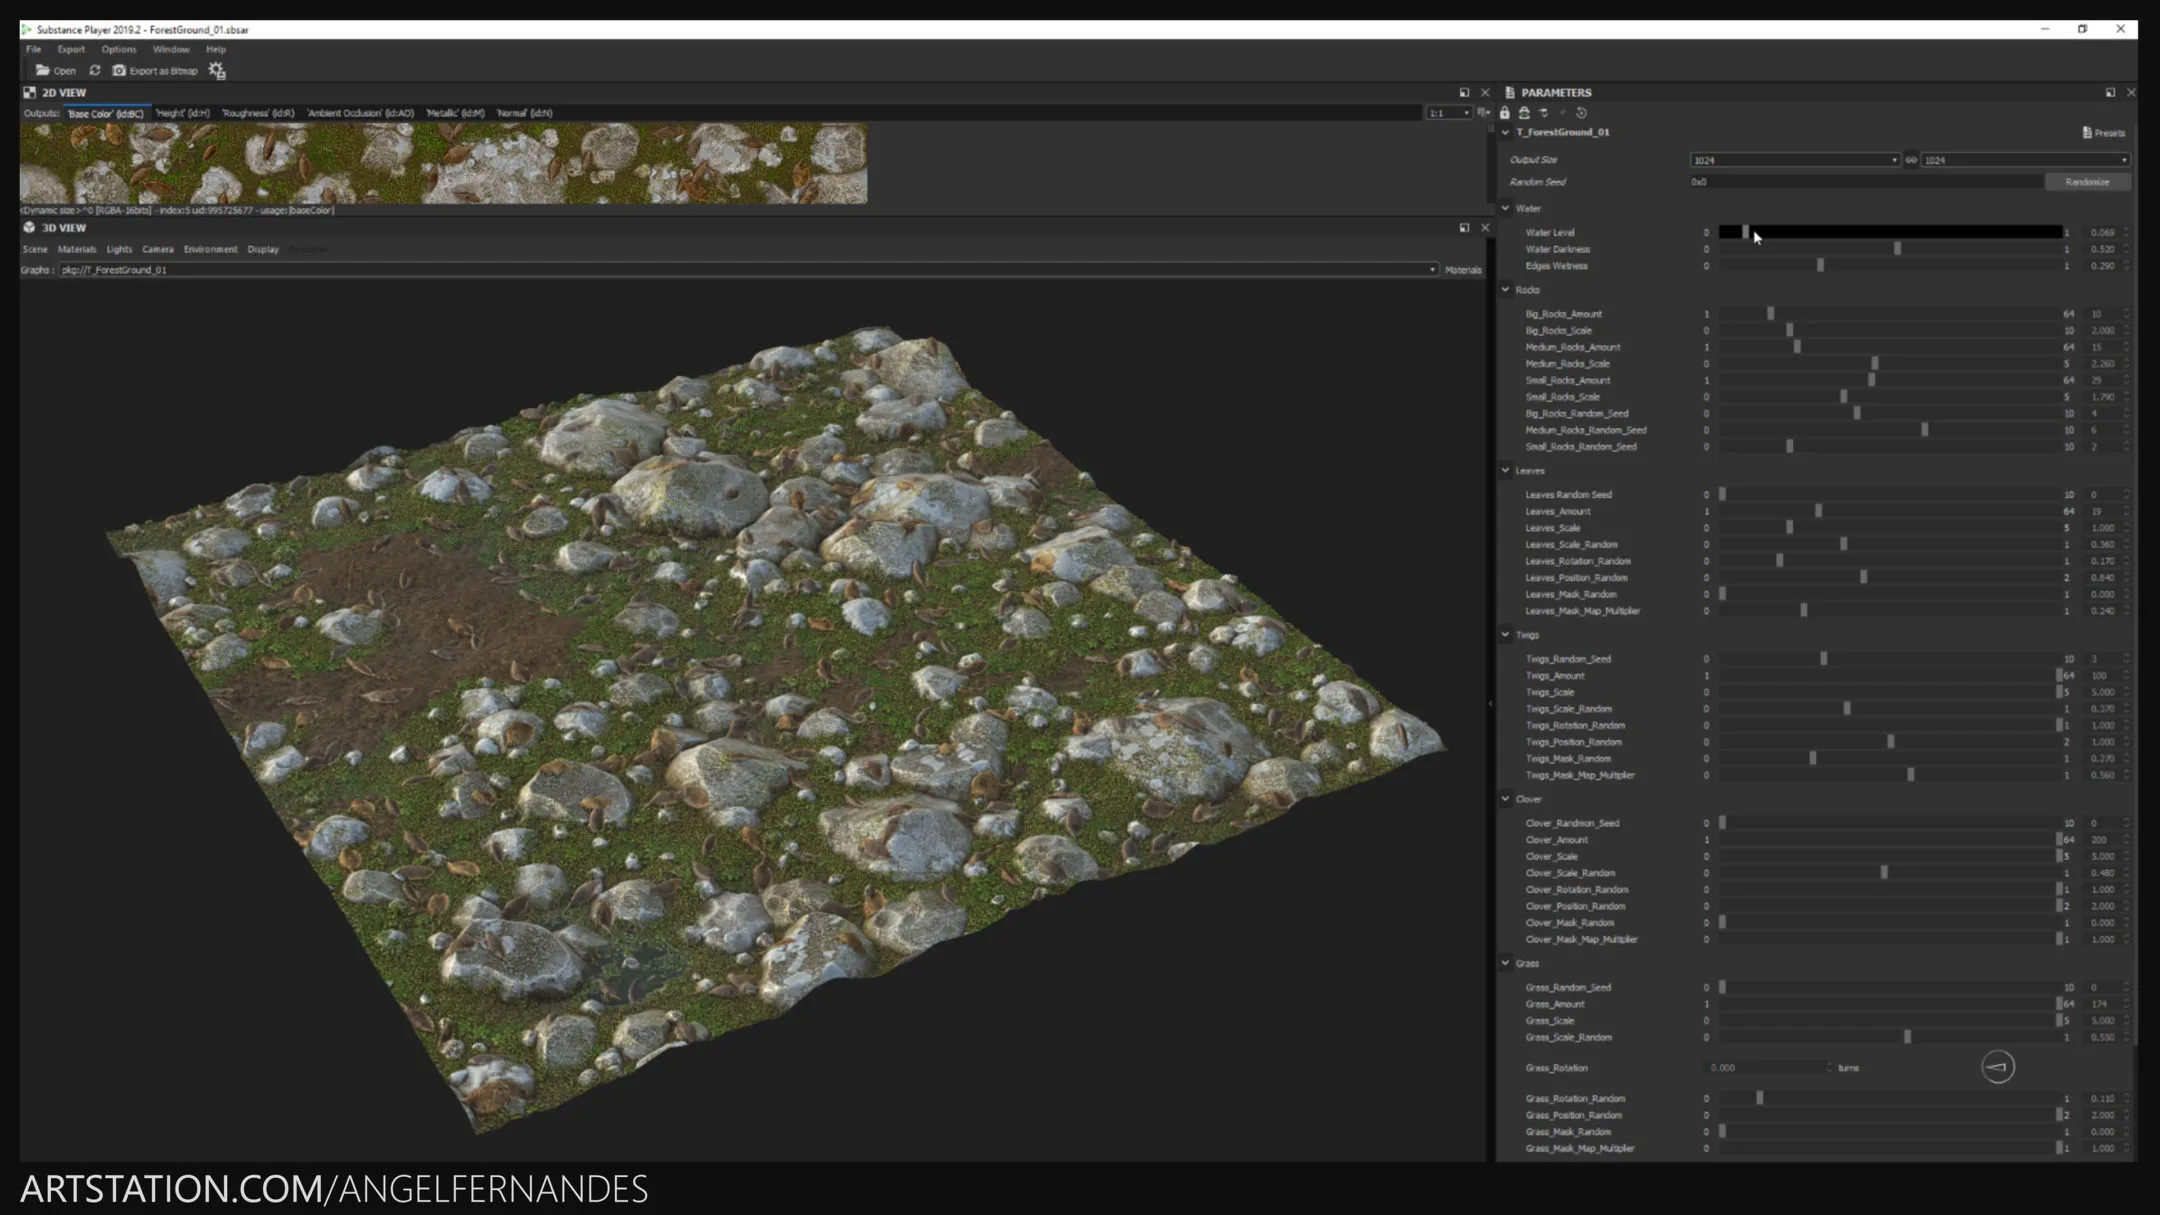Screen dimensions: 2160x1215
Task: Click the Export as Bitmap camera icon
Action: [120, 70]
